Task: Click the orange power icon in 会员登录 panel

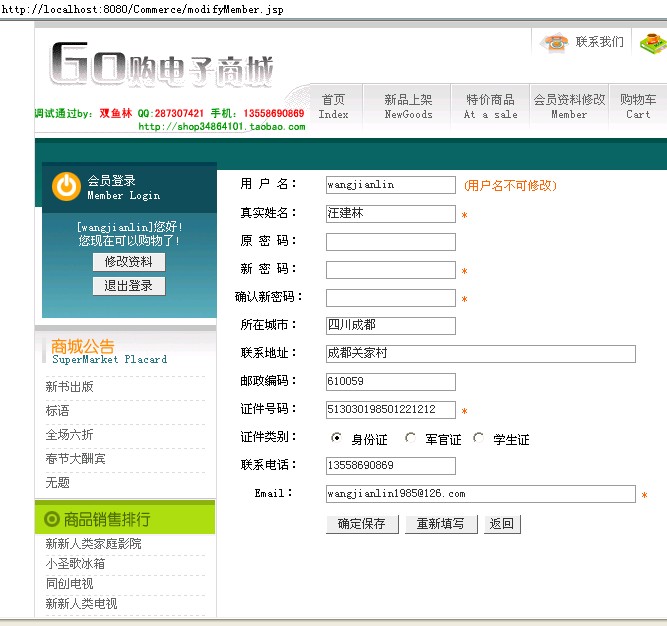Action: click(x=66, y=186)
